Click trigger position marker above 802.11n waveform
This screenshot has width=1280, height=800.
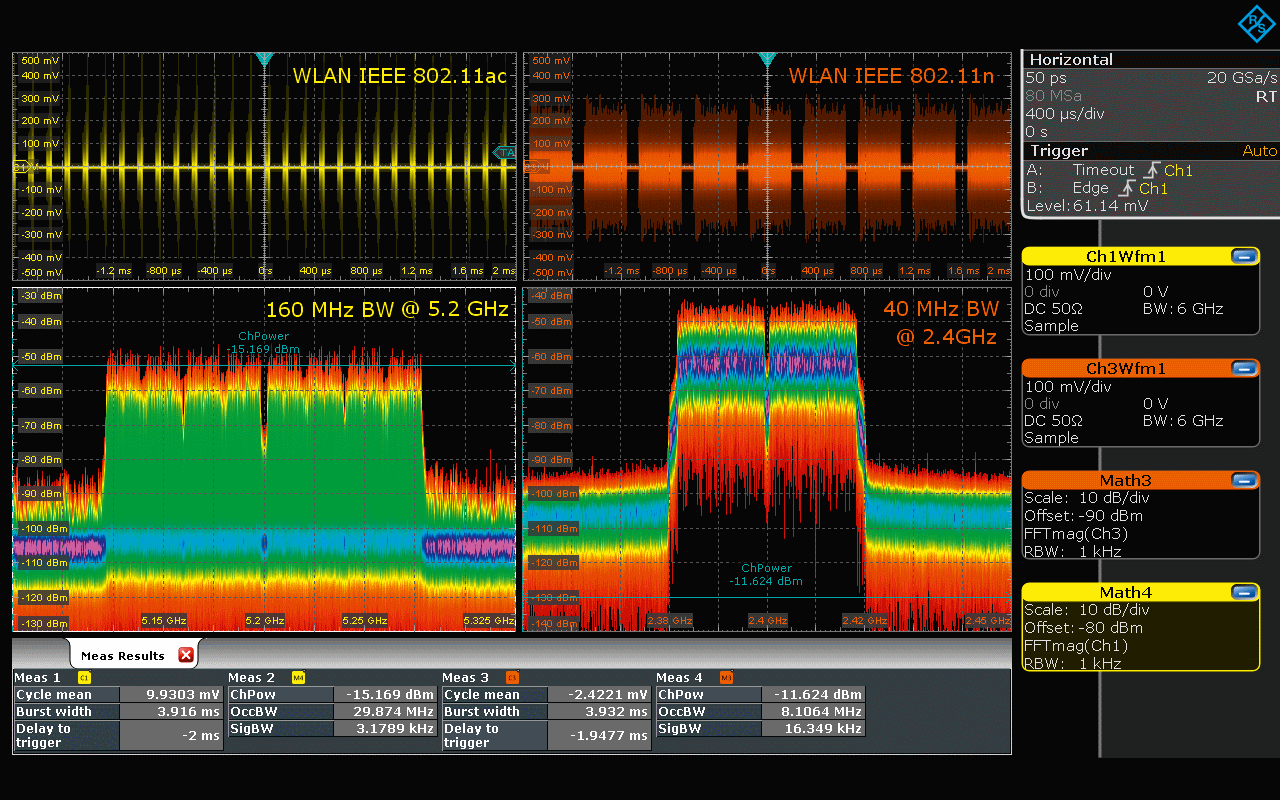point(767,60)
